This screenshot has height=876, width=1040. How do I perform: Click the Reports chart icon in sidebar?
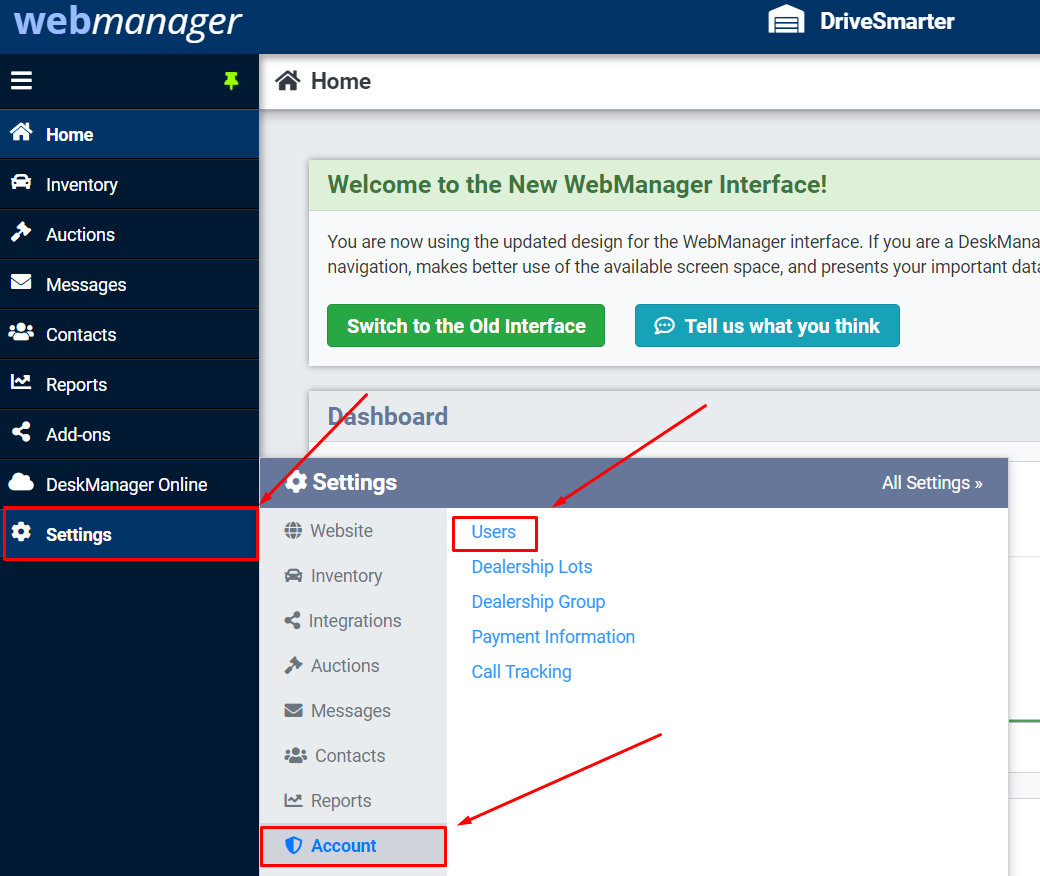click(21, 383)
